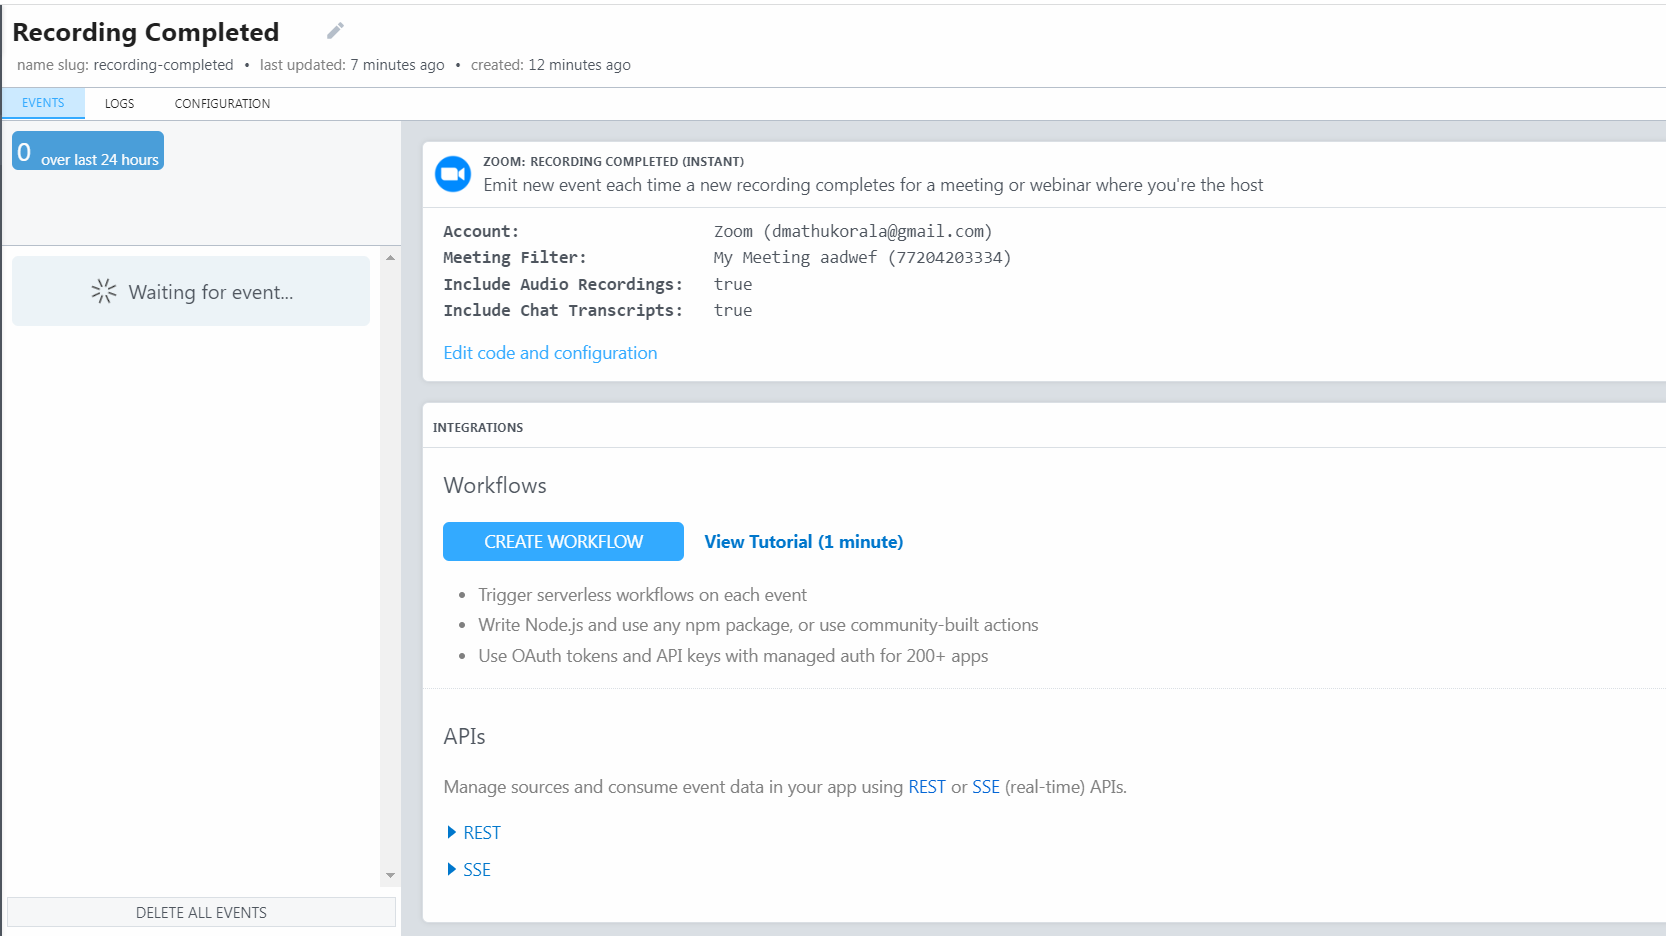The height and width of the screenshot is (936, 1666).
Task: Click the events count over last 24 hours badge
Action: (x=88, y=151)
